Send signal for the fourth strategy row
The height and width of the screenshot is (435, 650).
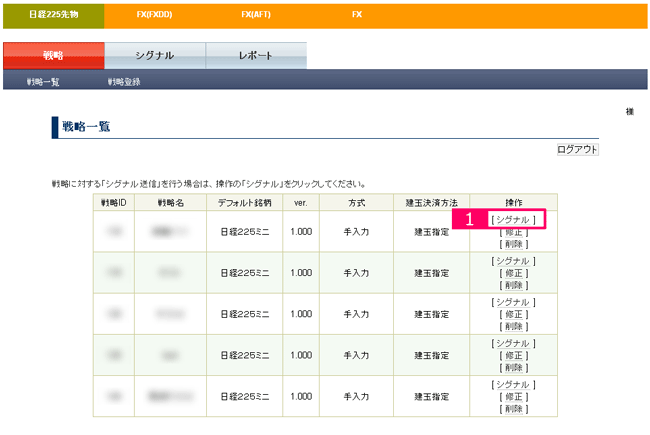514,343
